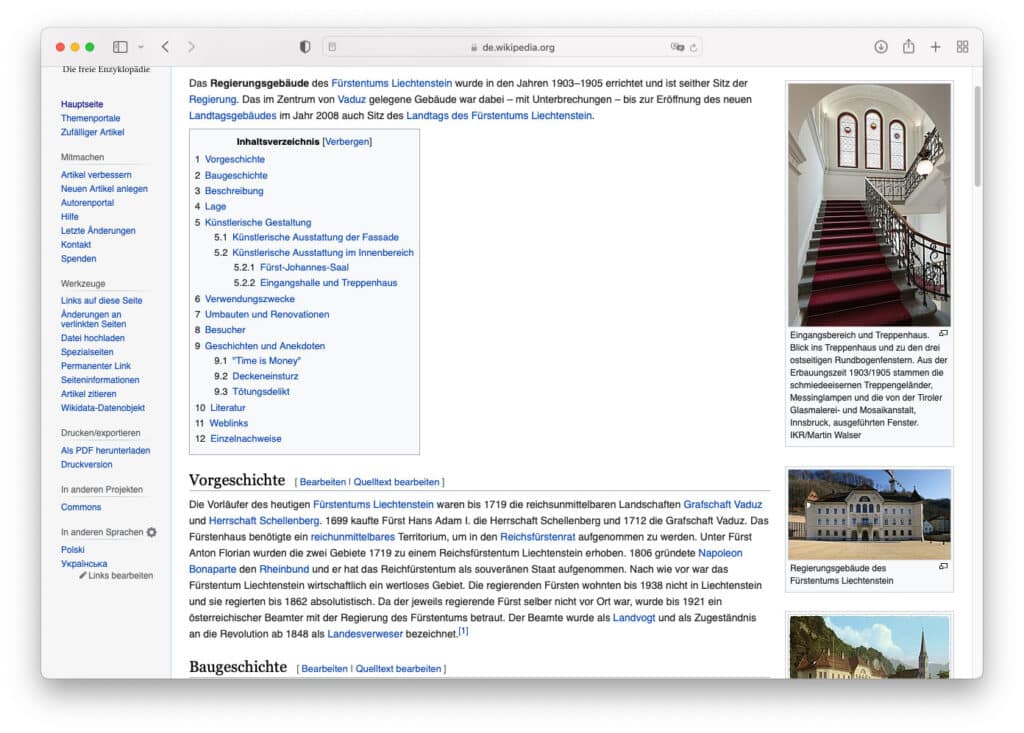
Task: Toggle the Safari sidebar button
Action: point(120,47)
